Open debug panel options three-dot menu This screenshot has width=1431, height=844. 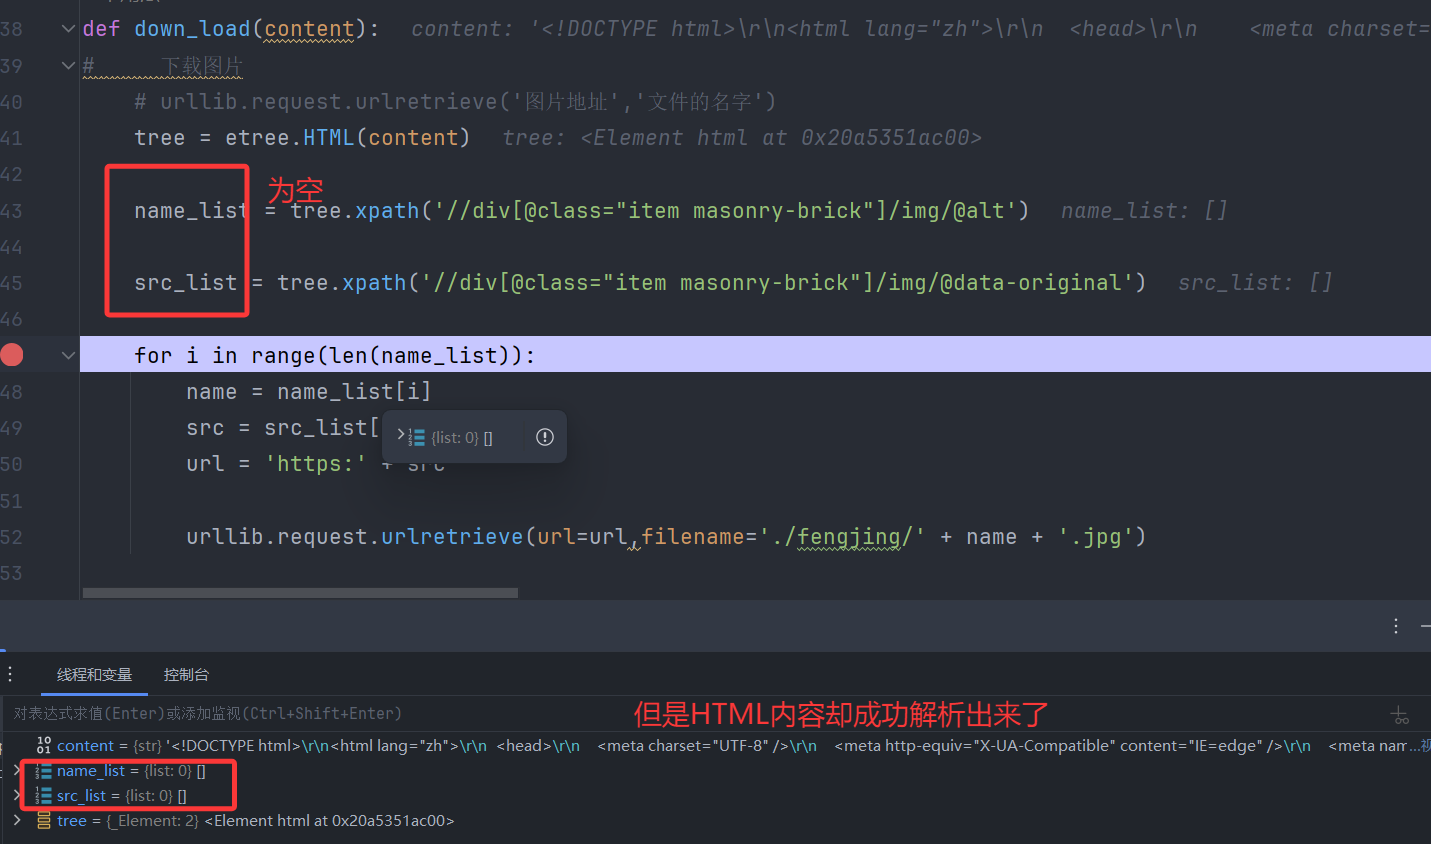1395,626
